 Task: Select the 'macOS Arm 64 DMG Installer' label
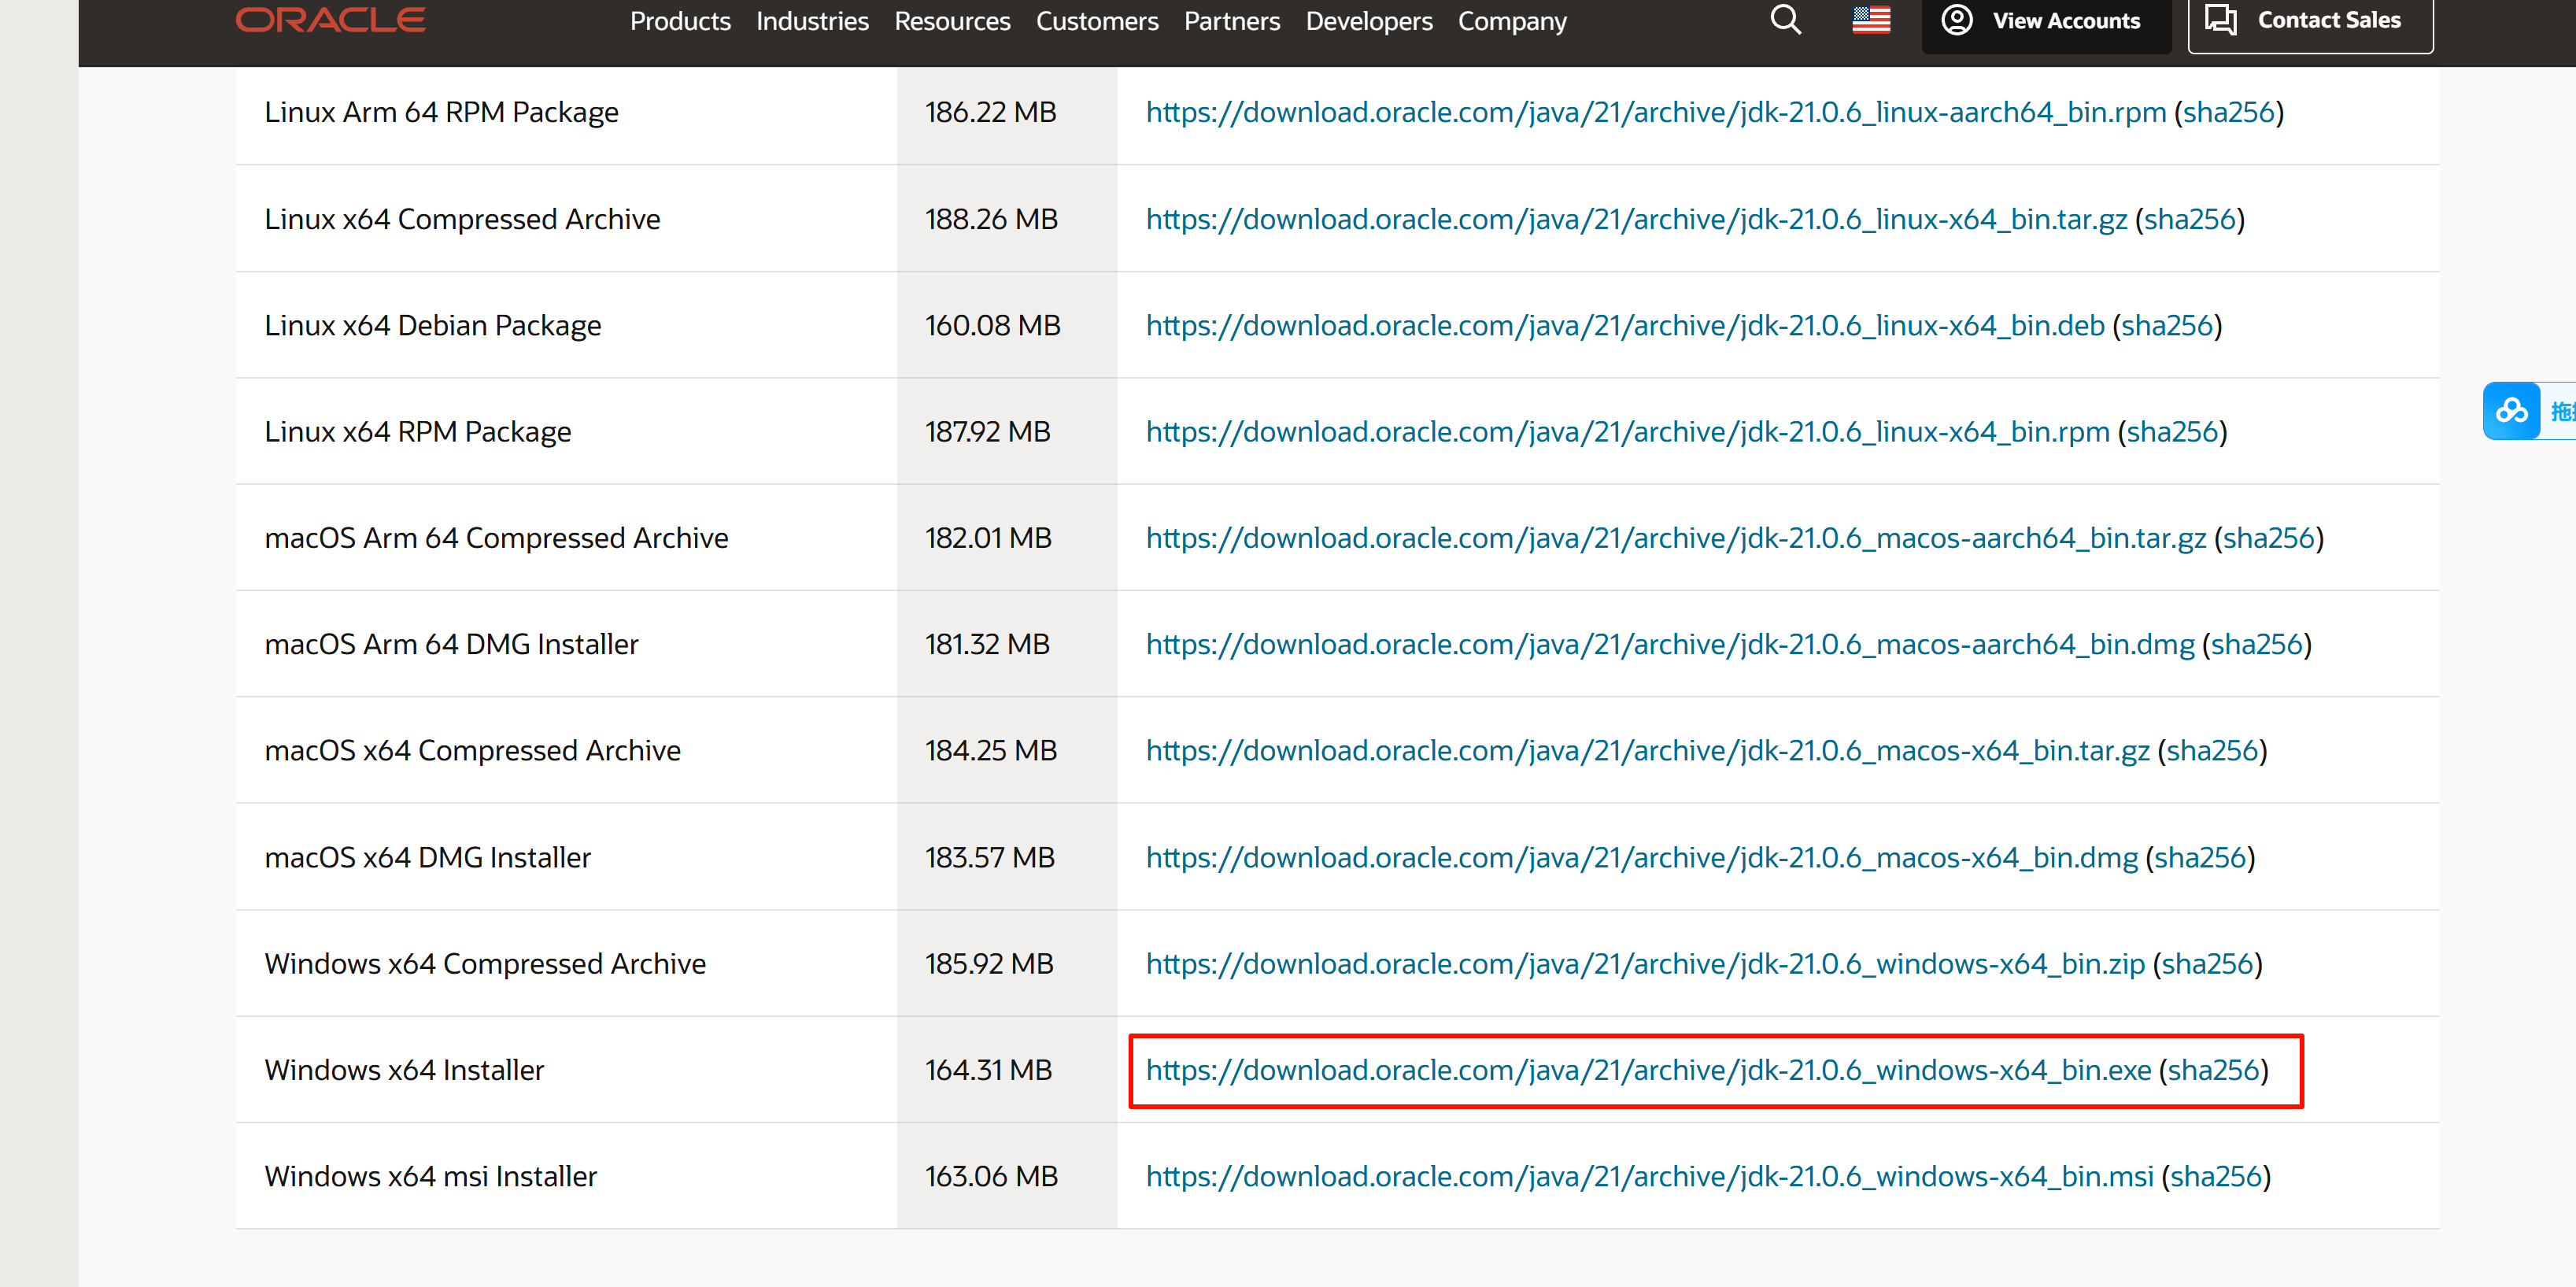click(x=451, y=644)
